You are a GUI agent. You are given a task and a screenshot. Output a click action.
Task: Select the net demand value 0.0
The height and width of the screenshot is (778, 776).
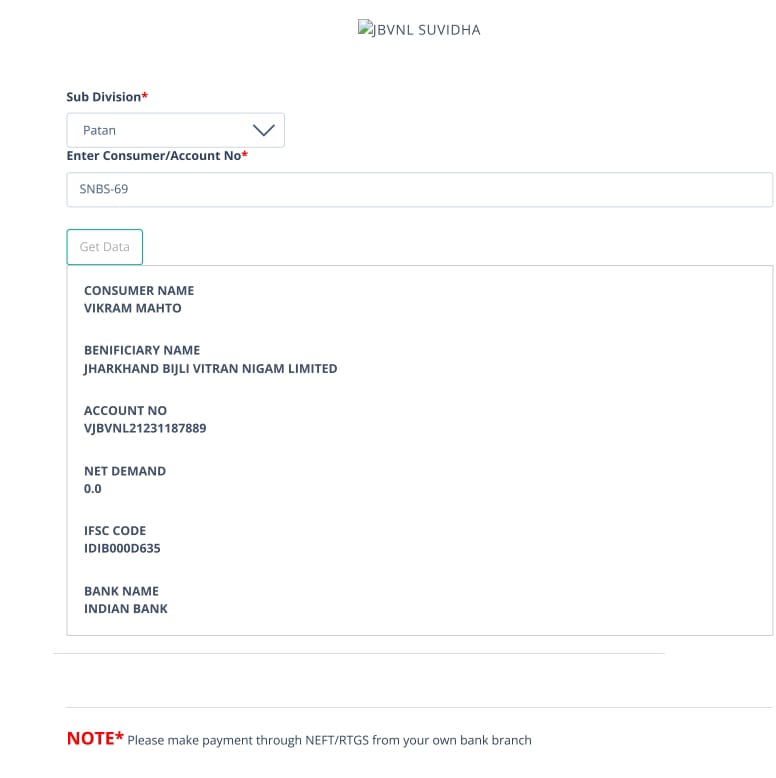[93, 489]
